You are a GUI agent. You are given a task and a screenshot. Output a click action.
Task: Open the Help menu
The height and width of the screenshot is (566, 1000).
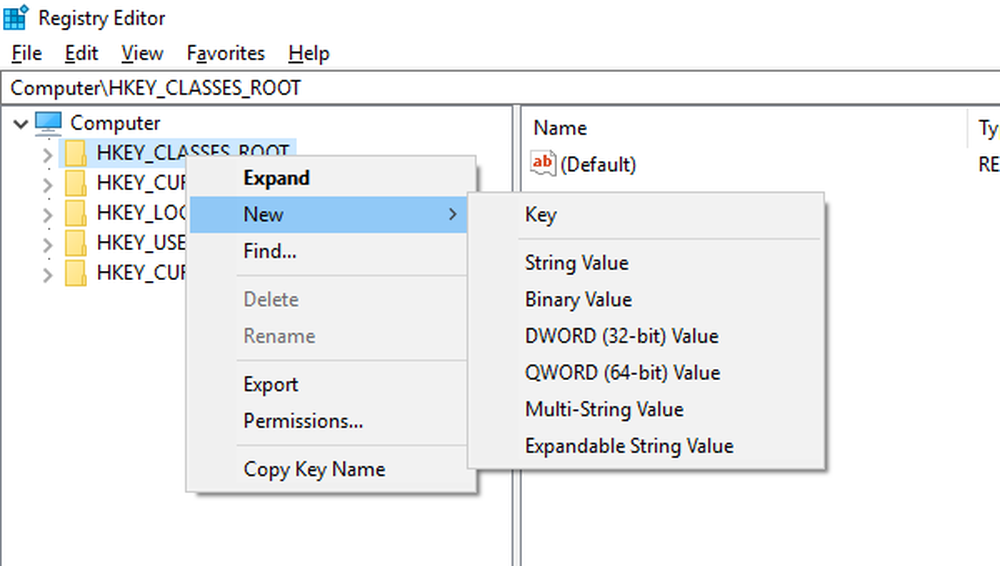pyautogui.click(x=309, y=53)
